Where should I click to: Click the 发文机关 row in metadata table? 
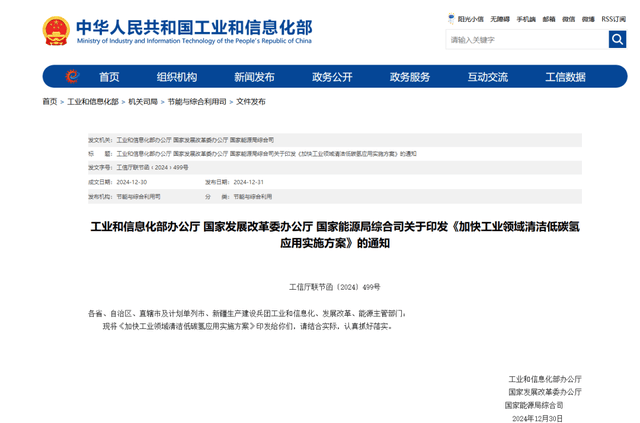335,140
